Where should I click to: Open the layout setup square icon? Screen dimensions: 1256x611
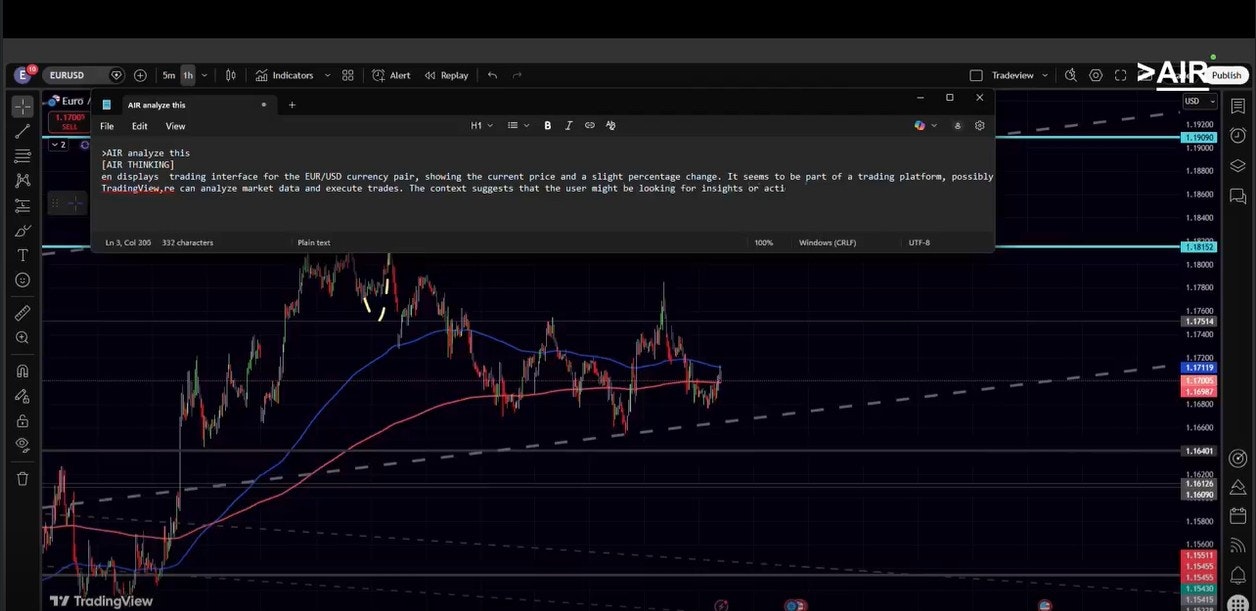(x=976, y=75)
